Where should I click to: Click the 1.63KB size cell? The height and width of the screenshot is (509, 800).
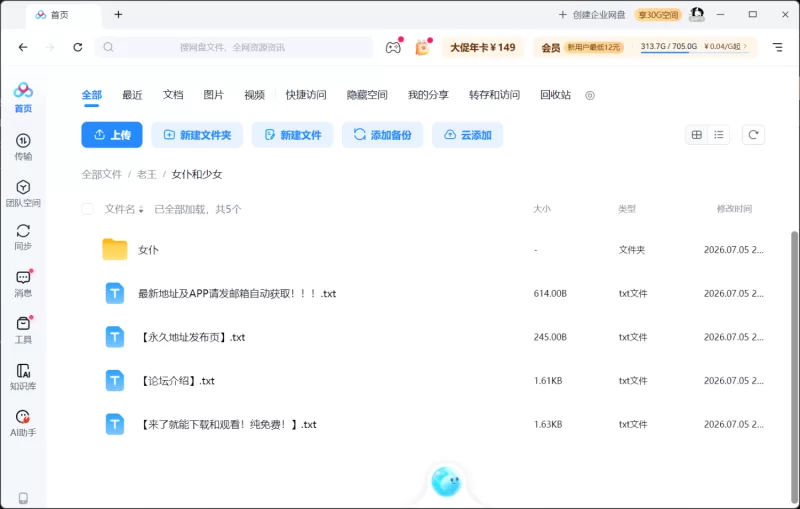click(548, 424)
